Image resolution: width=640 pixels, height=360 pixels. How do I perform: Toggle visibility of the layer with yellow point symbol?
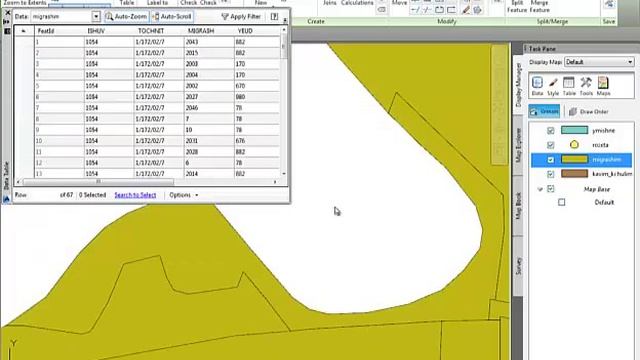(x=551, y=145)
